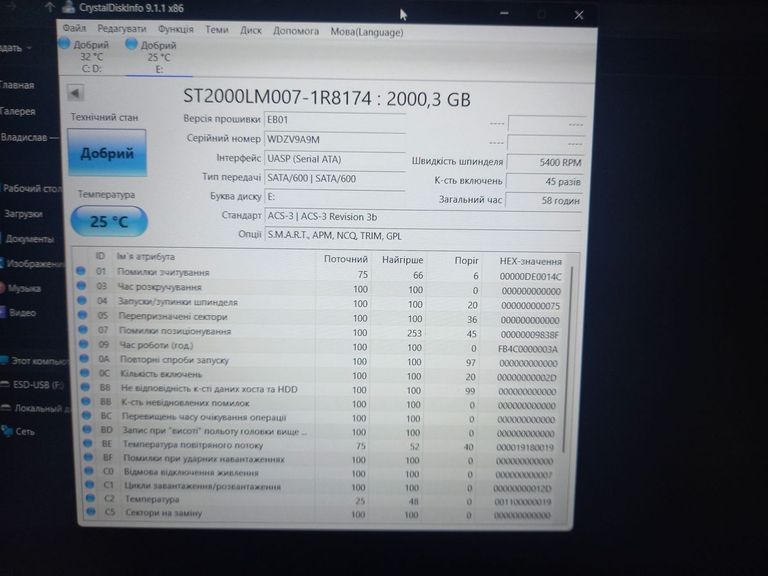This screenshot has width=768, height=576.
Task: Go to previous disk with the arrow button
Action: coord(75,93)
